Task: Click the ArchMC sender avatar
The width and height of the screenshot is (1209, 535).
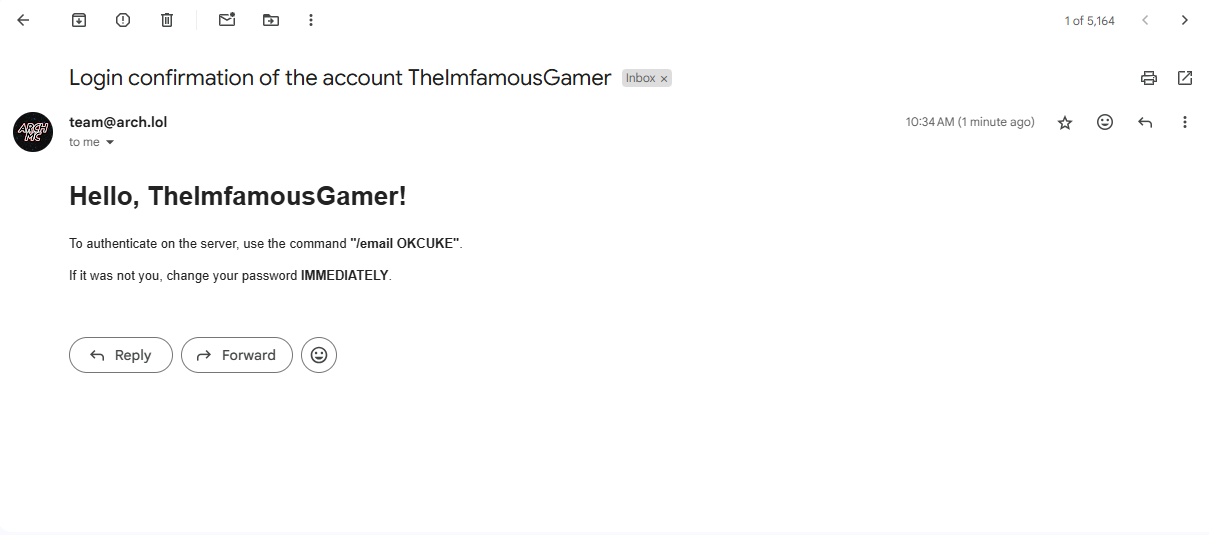Action: (33, 132)
